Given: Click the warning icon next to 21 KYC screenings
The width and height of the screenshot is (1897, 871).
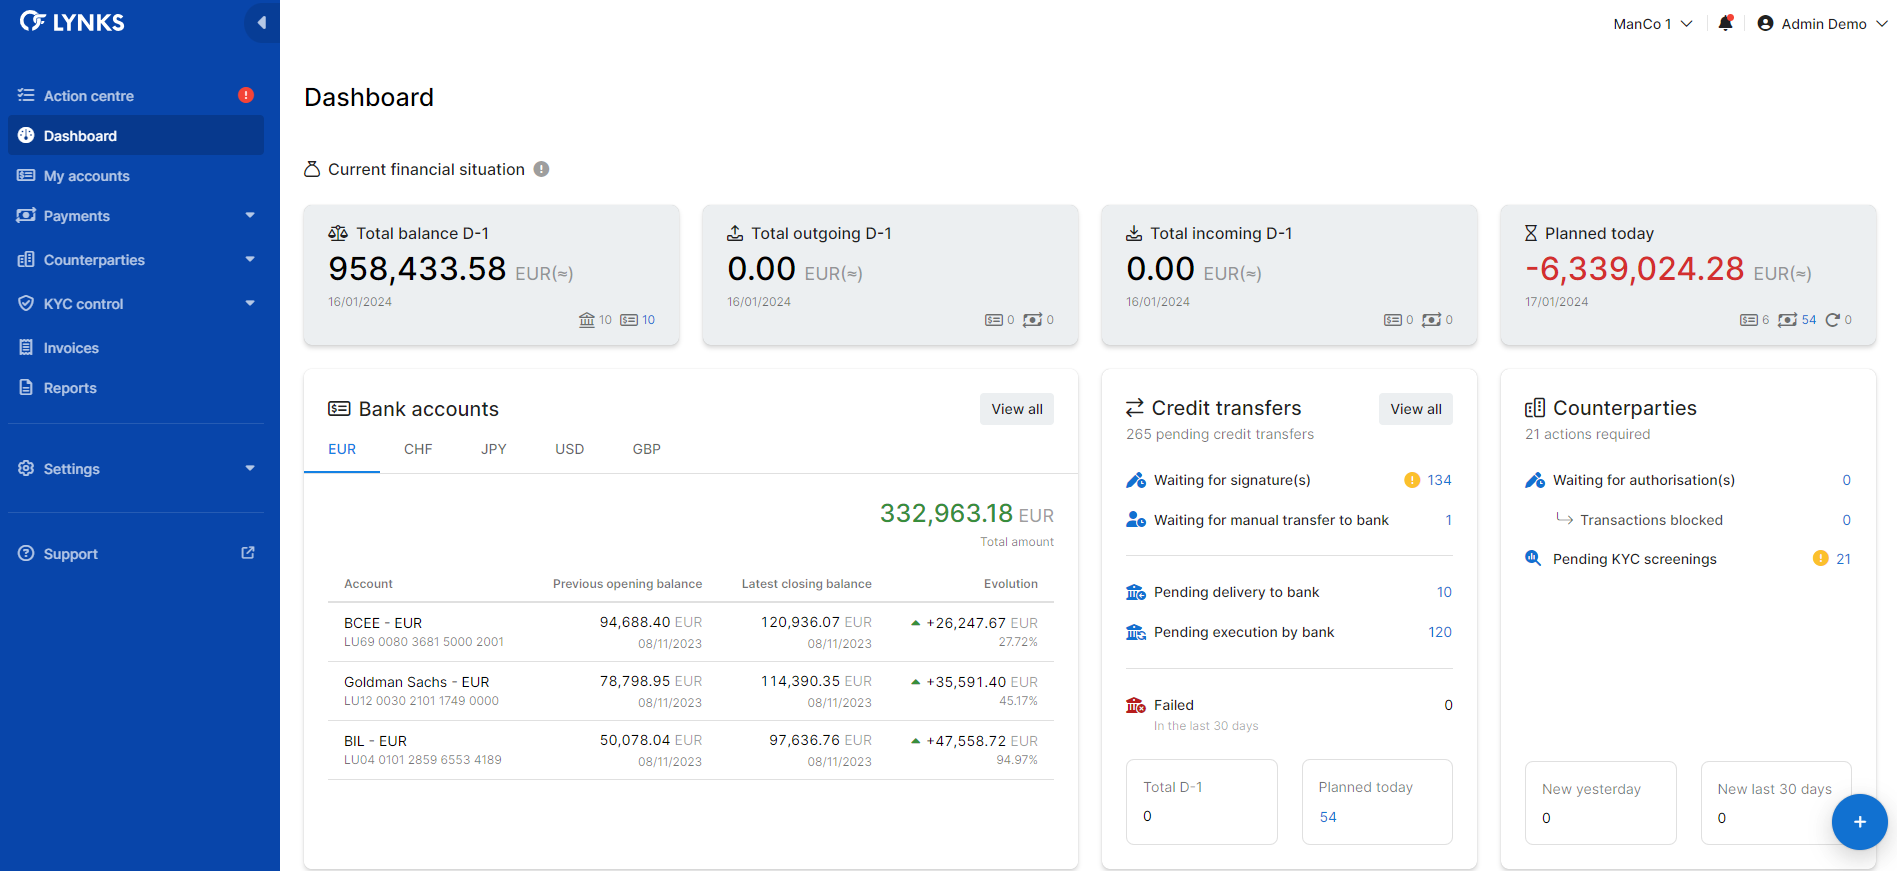Looking at the screenshot, I should (1821, 558).
